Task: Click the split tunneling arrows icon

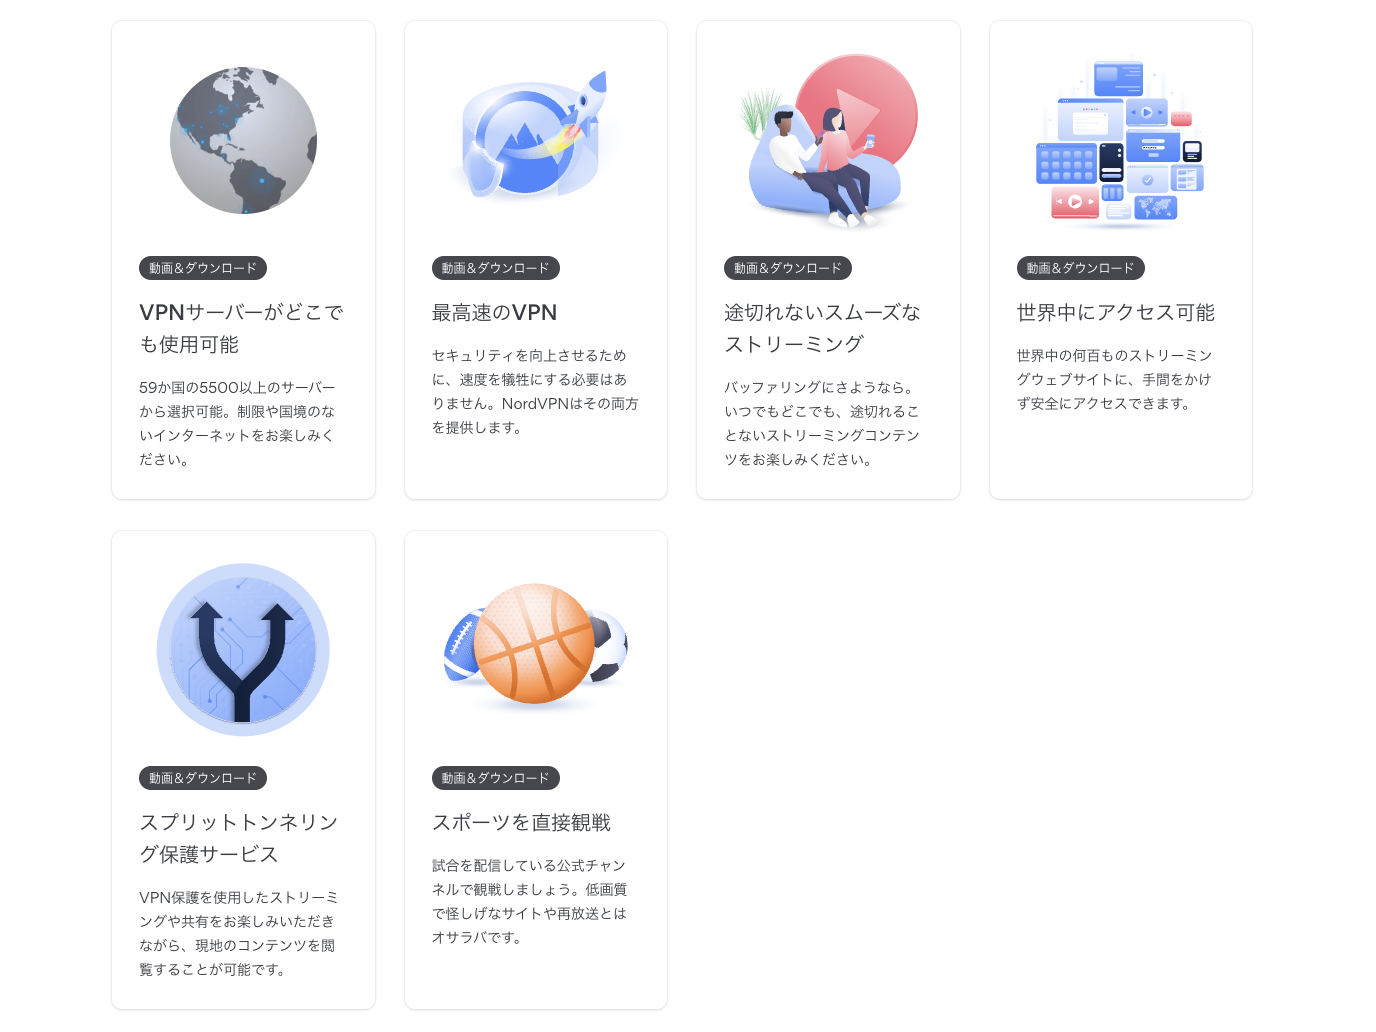Action: [243, 650]
